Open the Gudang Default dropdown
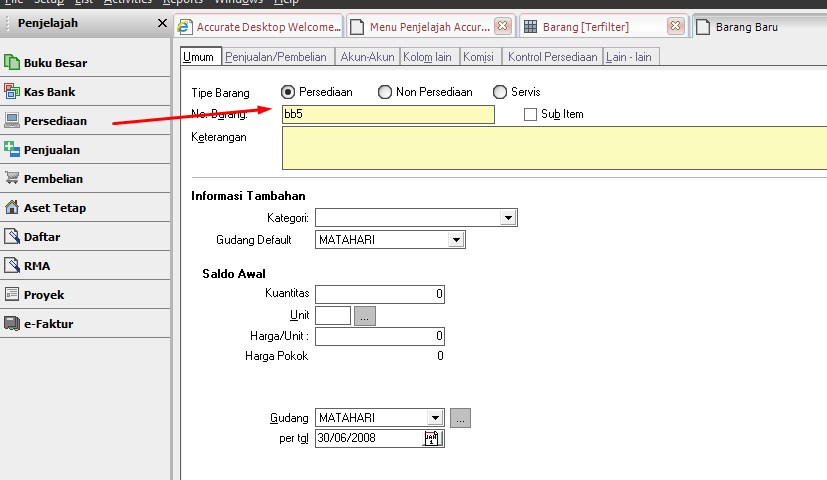 [456, 240]
